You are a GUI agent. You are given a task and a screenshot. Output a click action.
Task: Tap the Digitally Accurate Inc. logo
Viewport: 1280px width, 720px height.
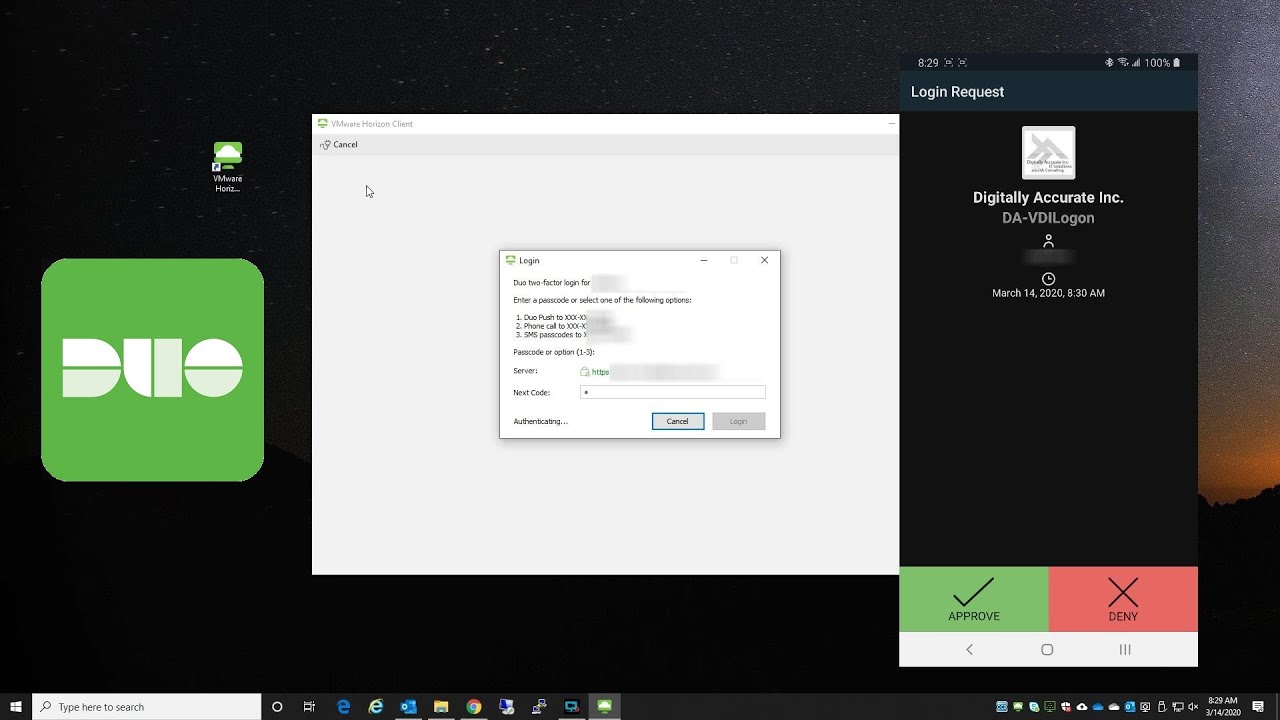click(x=1048, y=153)
